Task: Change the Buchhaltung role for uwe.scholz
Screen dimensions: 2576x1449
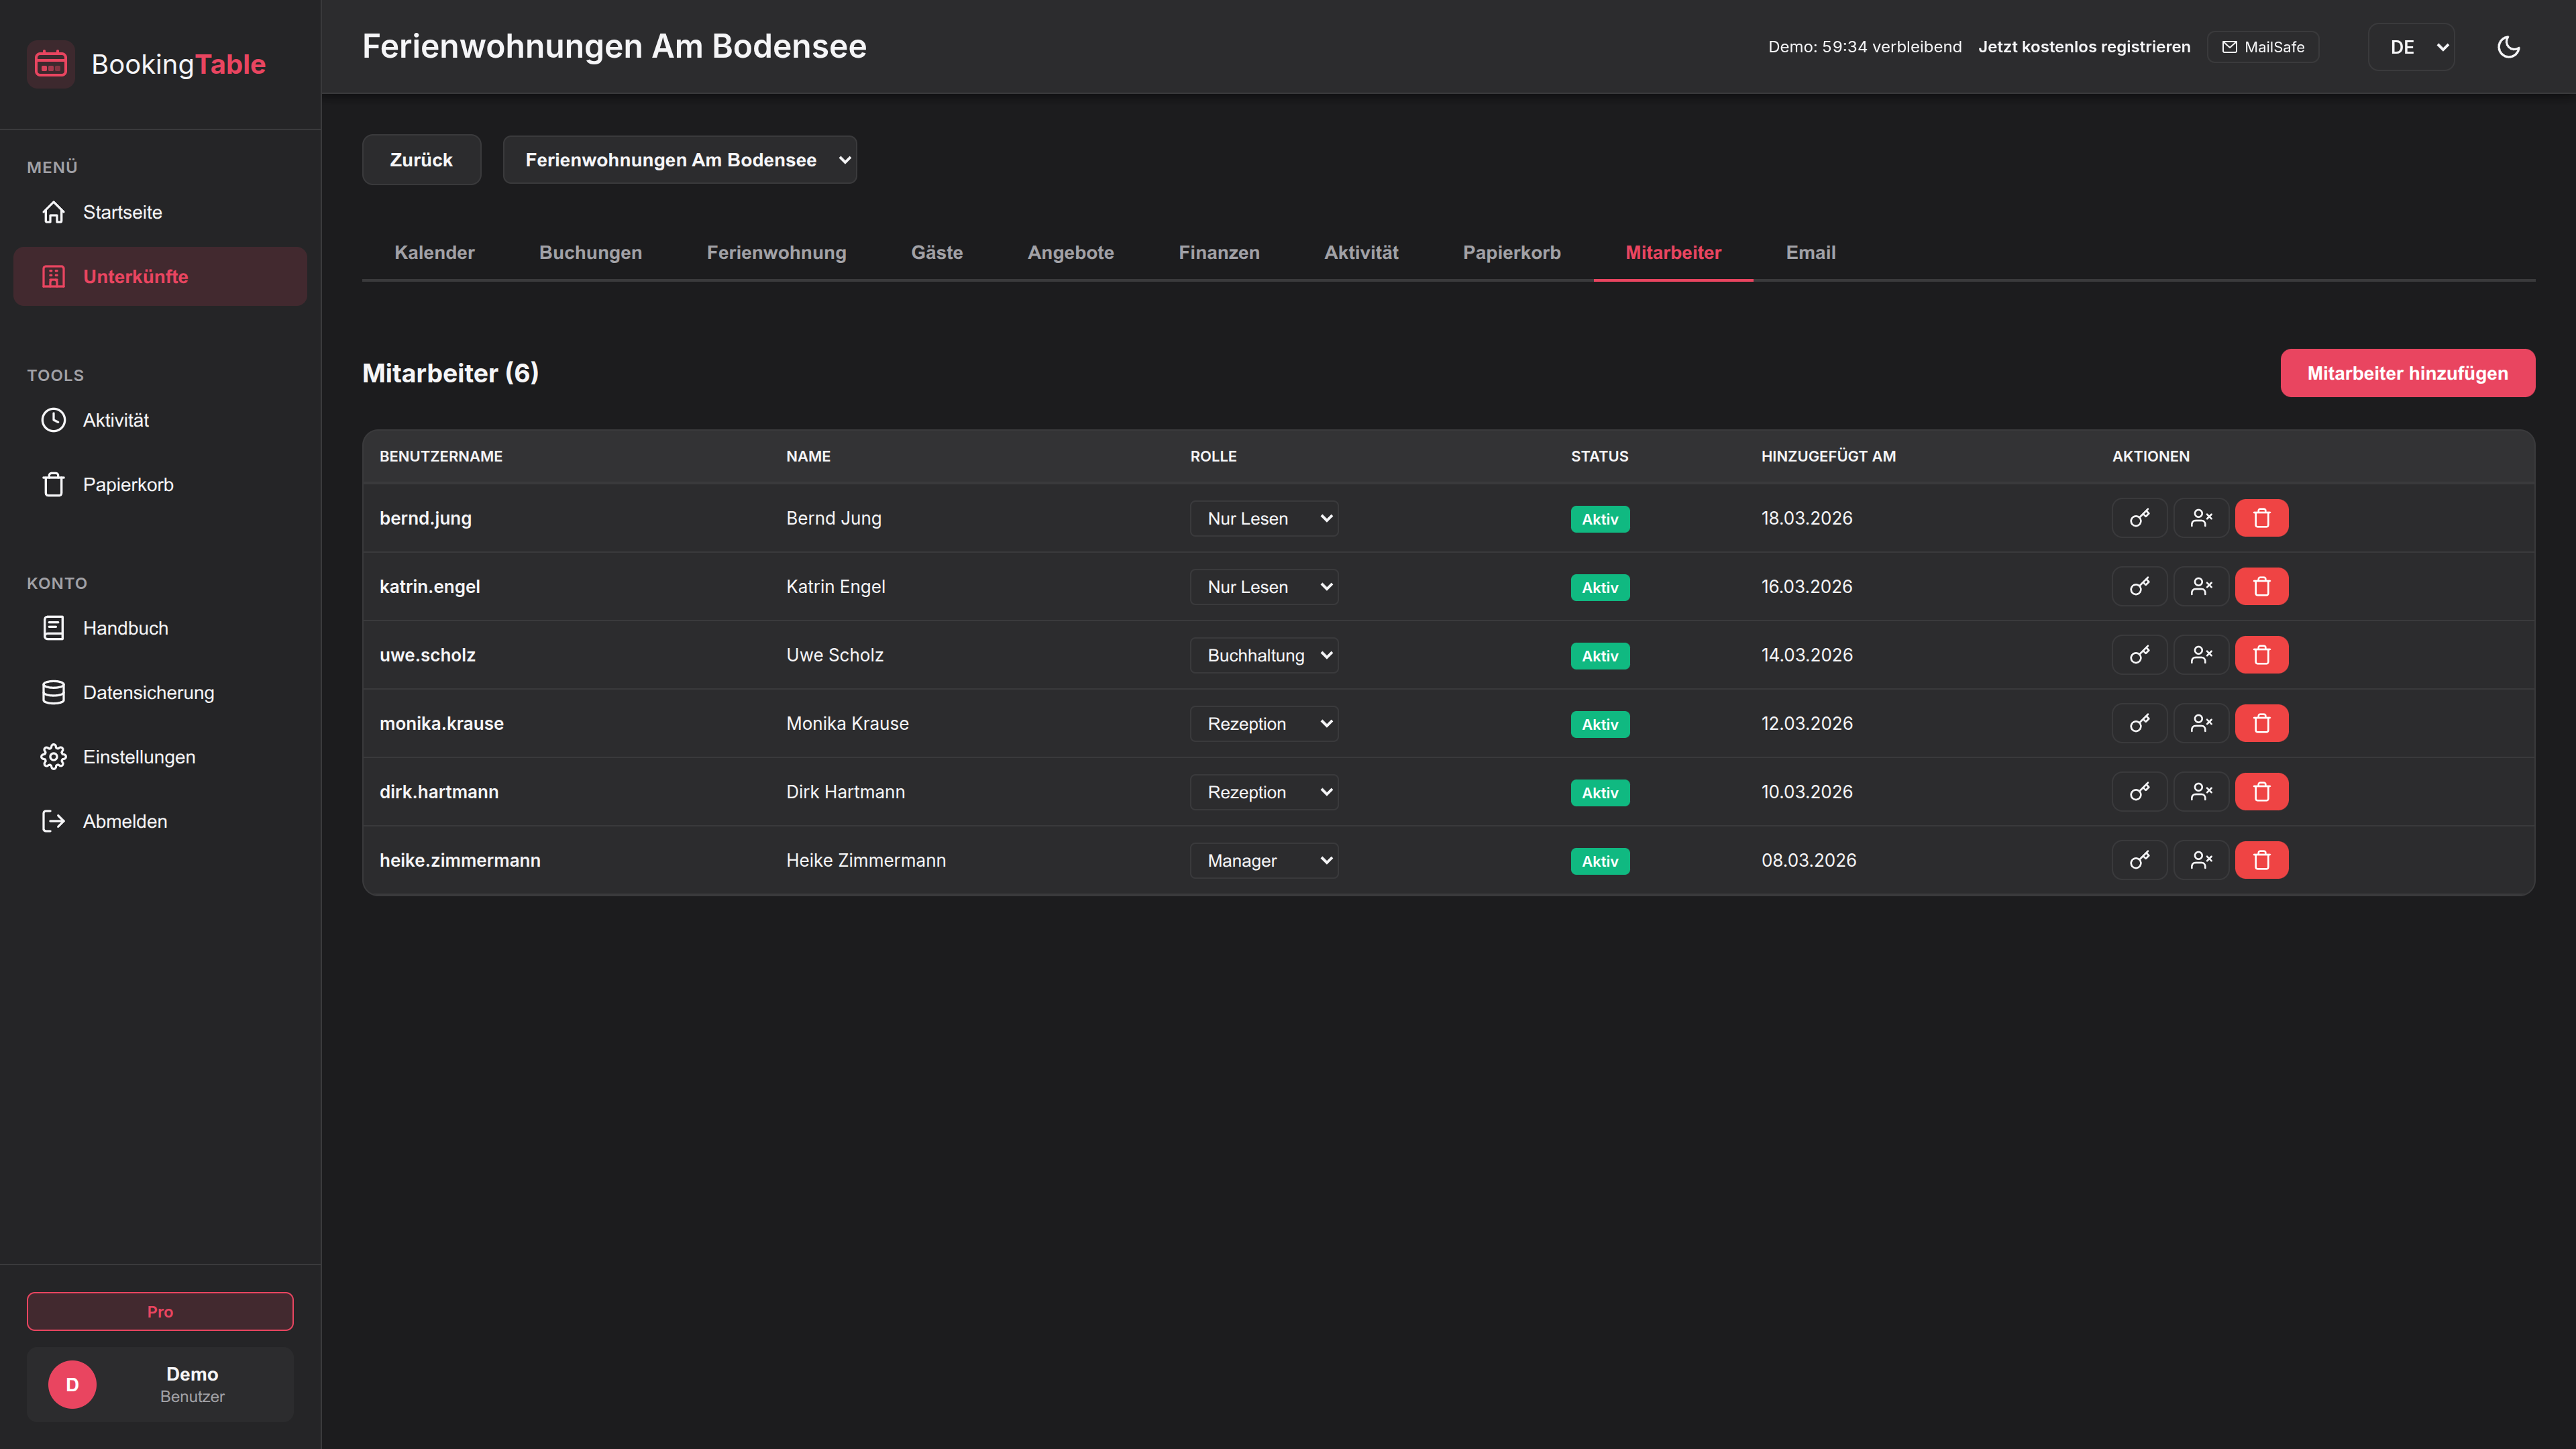Action: (x=1264, y=655)
